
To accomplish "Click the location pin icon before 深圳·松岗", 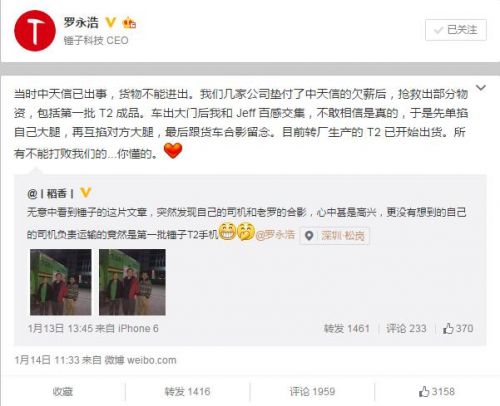I will [309, 236].
